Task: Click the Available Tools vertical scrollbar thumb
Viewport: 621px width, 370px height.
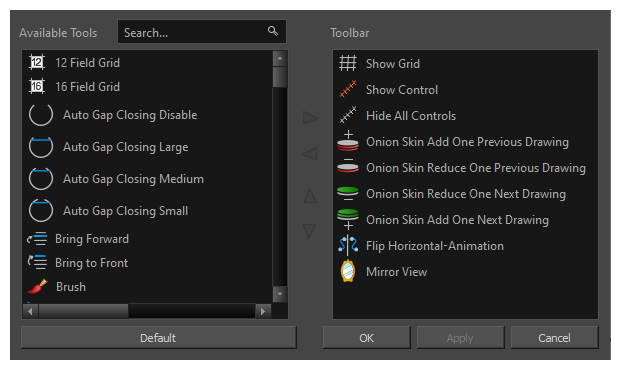Action: tap(280, 77)
